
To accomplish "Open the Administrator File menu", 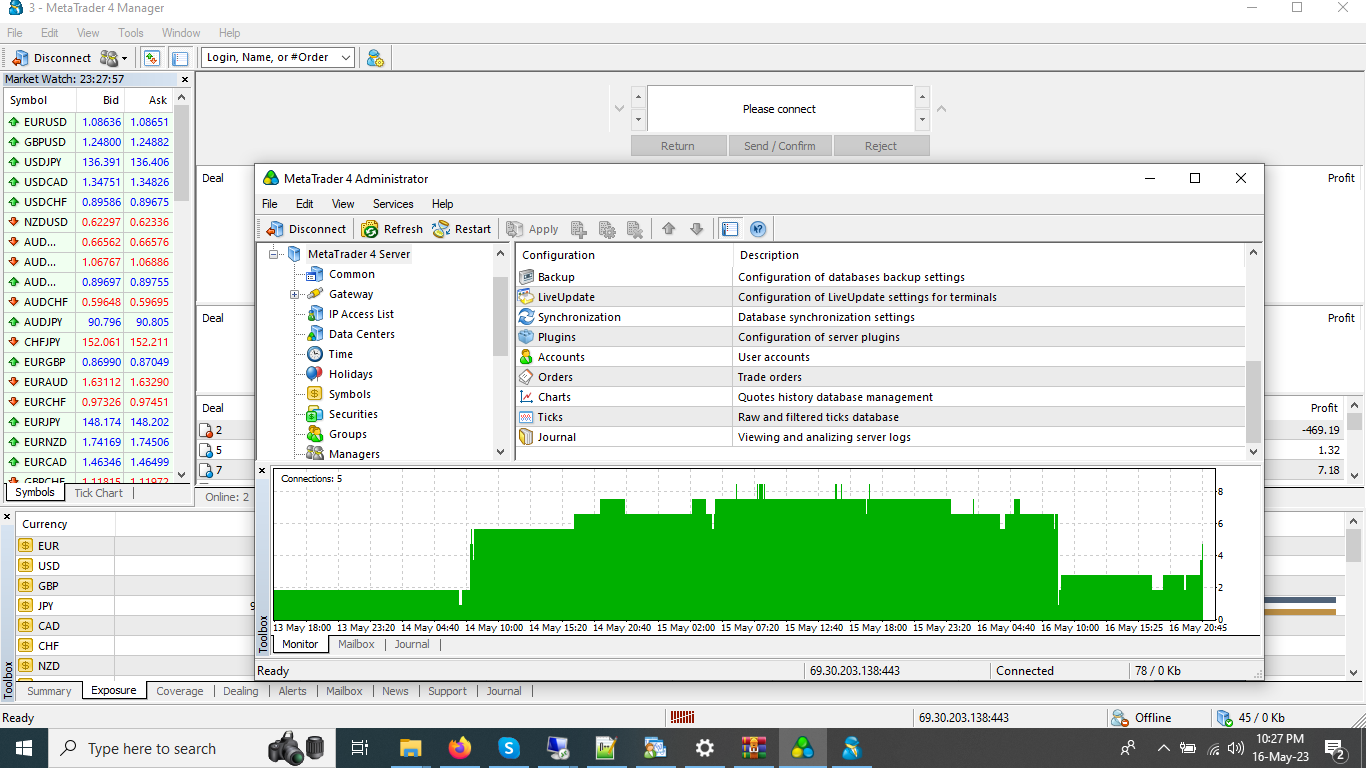I will 270,204.
